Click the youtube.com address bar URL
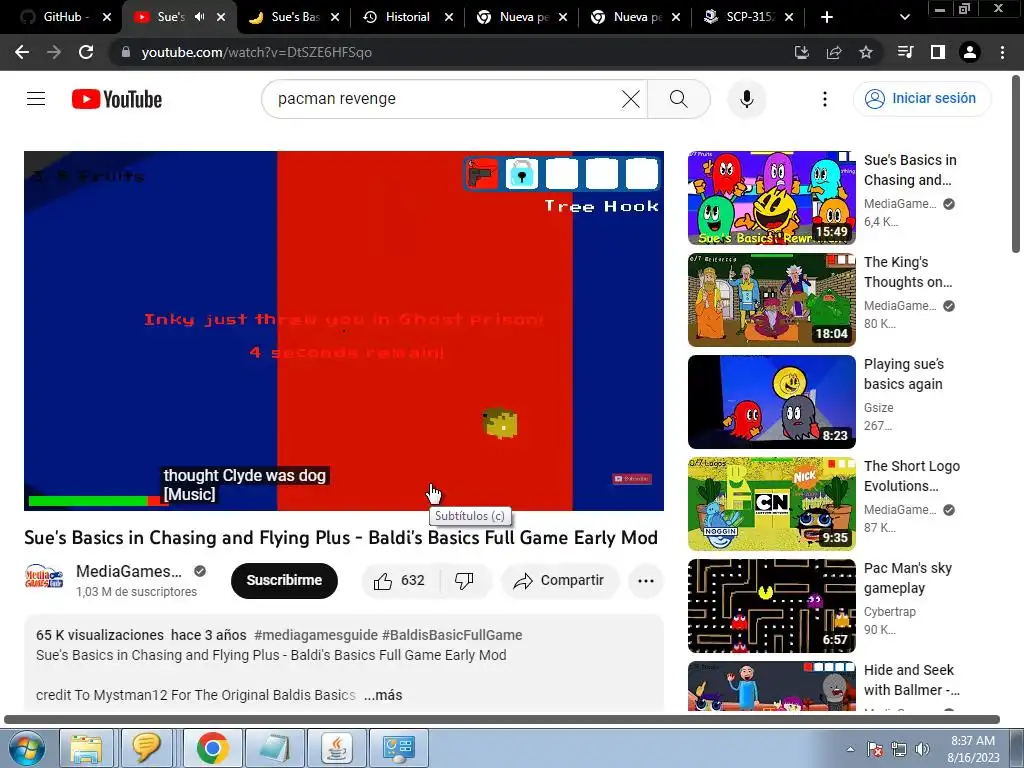The height and width of the screenshot is (768, 1024). click(x=256, y=52)
